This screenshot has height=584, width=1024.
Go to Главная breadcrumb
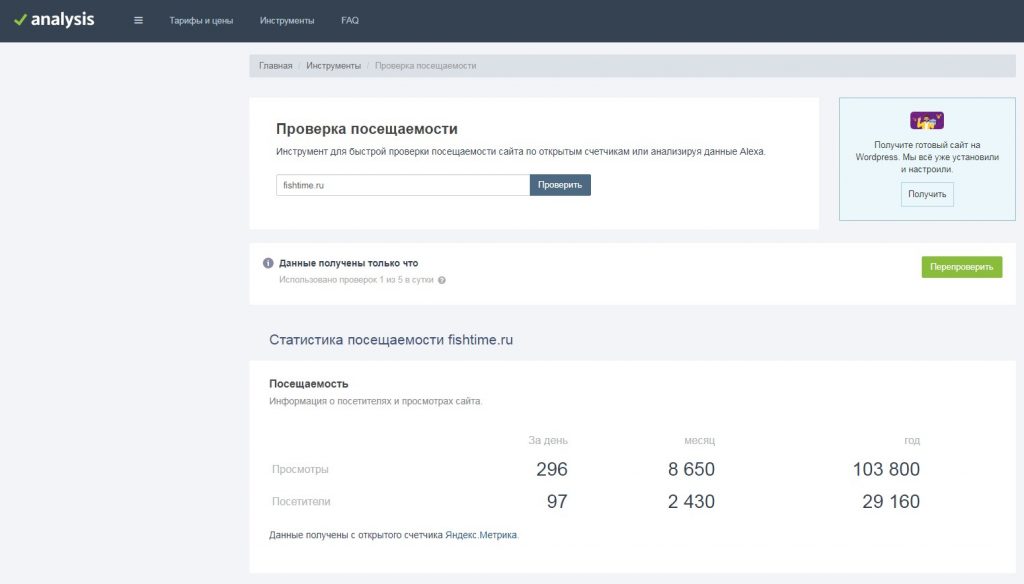[x=276, y=65]
